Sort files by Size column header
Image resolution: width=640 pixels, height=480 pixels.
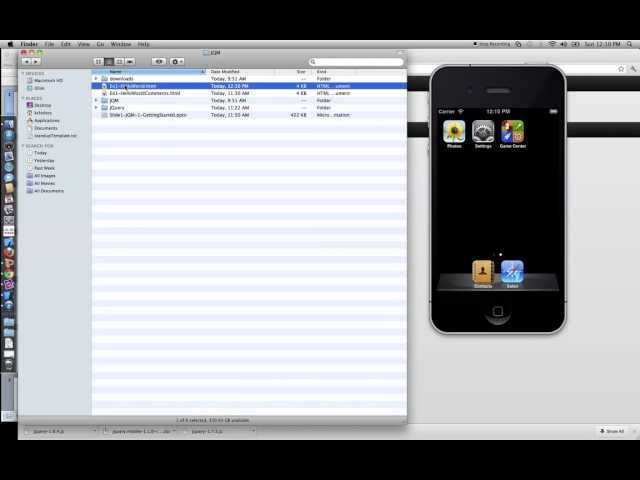(x=293, y=71)
